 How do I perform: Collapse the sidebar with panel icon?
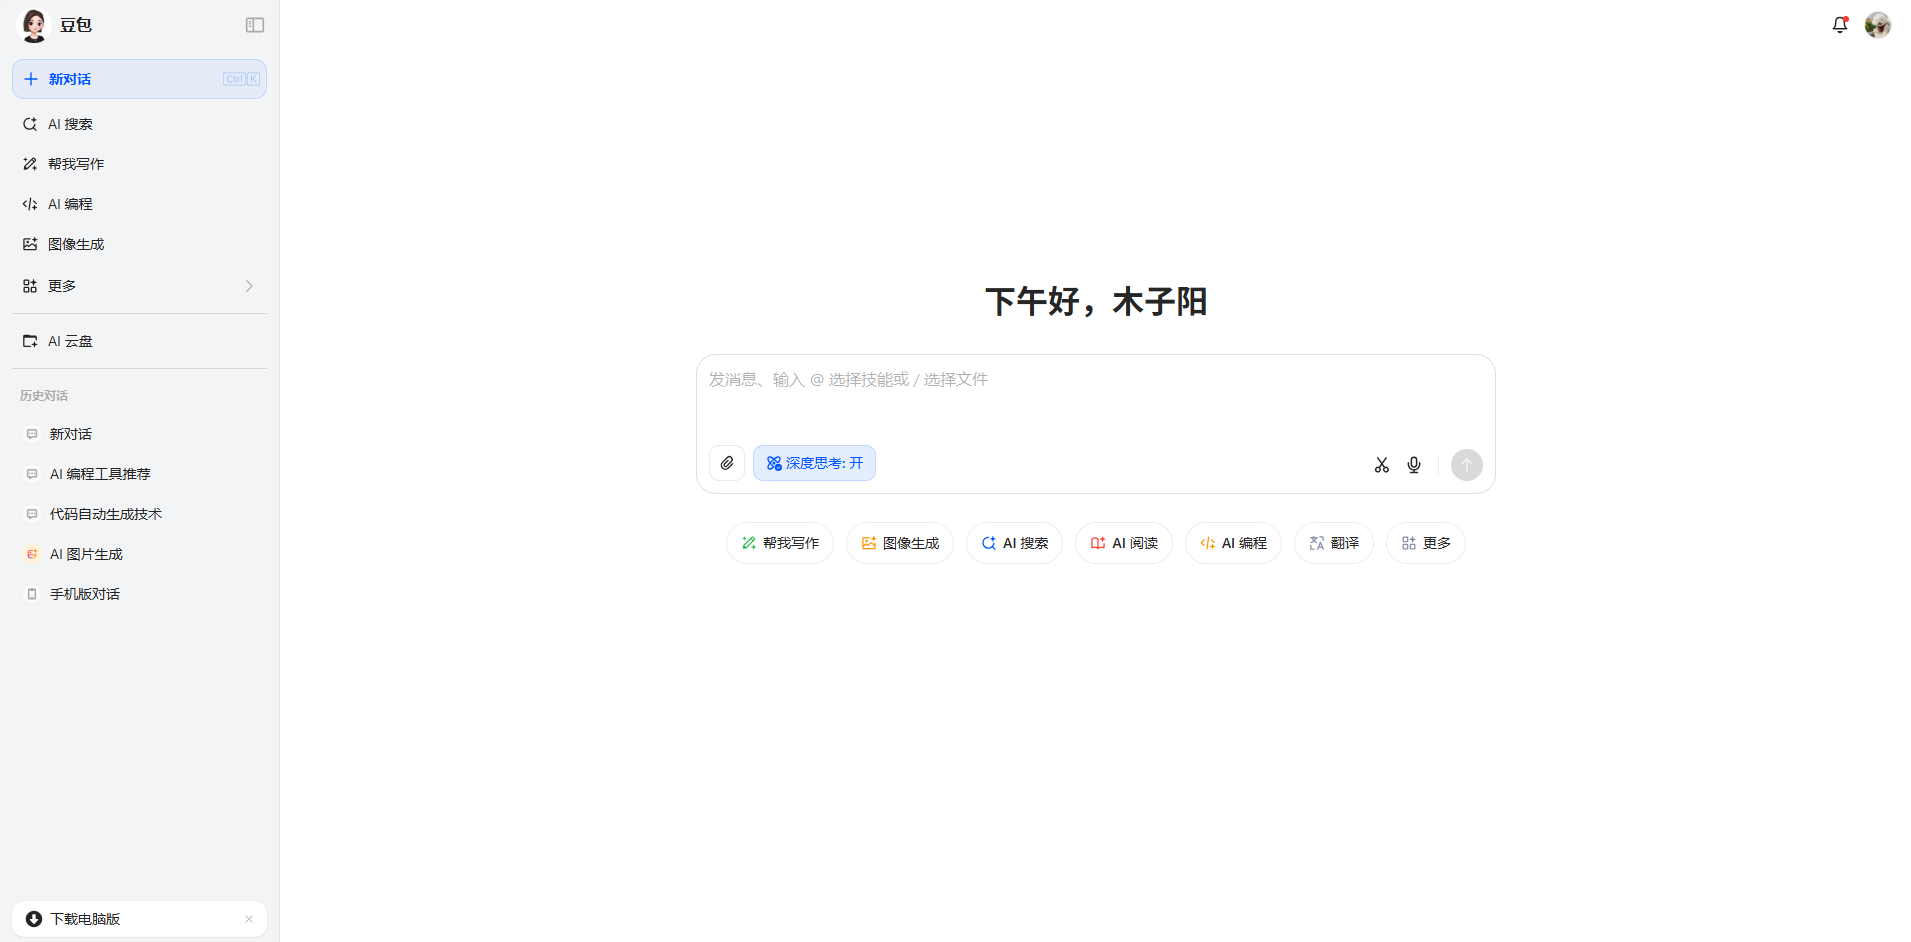point(255,25)
